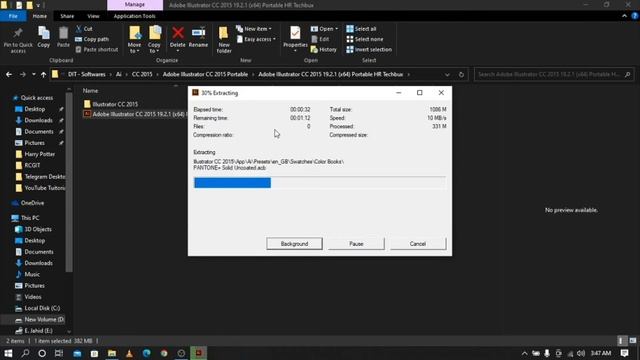Open File Explorer from the taskbar

click(111, 353)
